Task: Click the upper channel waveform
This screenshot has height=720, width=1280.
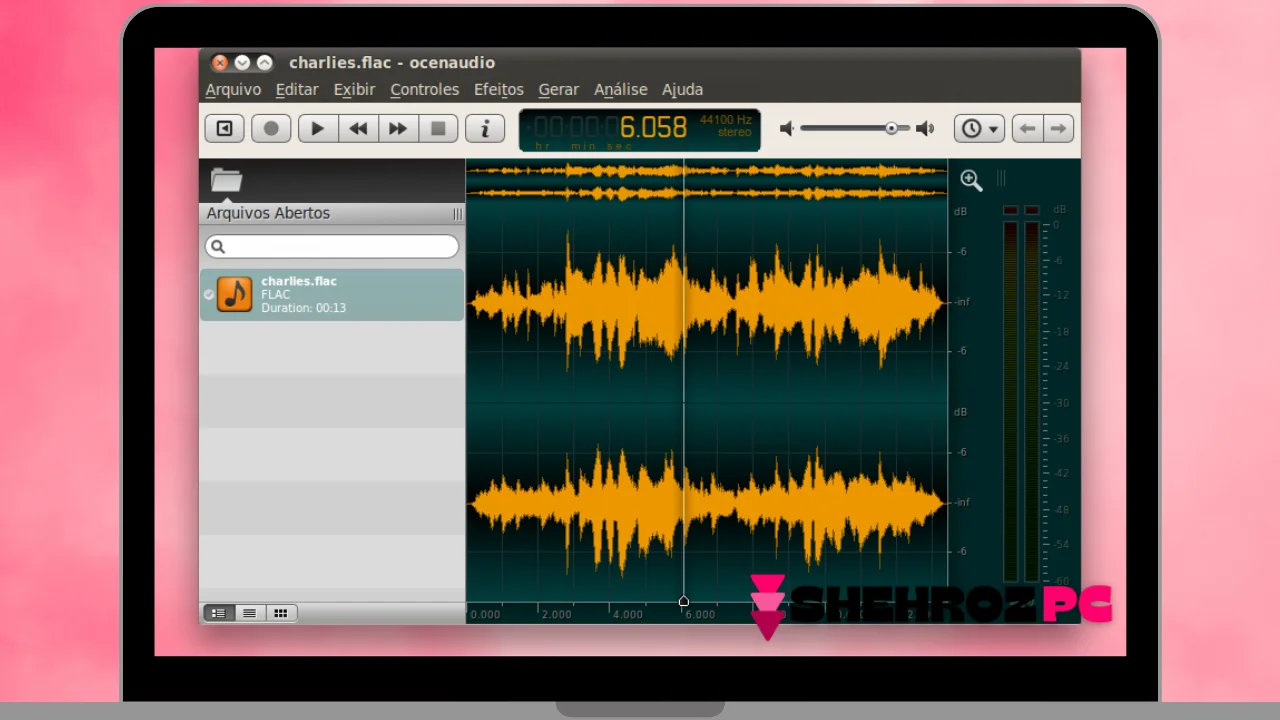Action: (706, 301)
